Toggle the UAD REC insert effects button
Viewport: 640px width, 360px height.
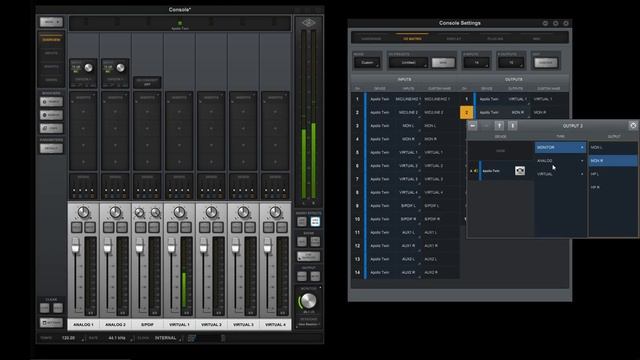point(302,222)
